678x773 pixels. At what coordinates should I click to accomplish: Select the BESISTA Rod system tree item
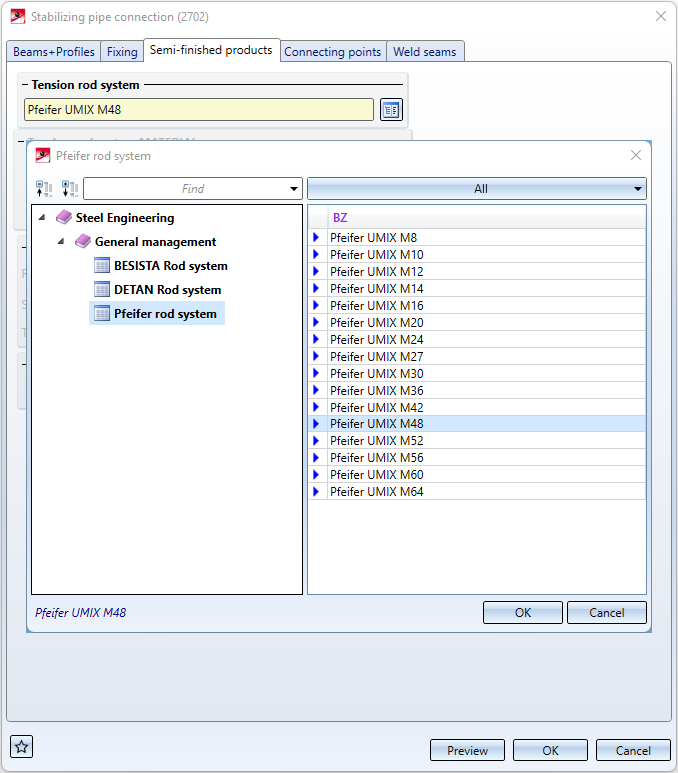(x=171, y=265)
